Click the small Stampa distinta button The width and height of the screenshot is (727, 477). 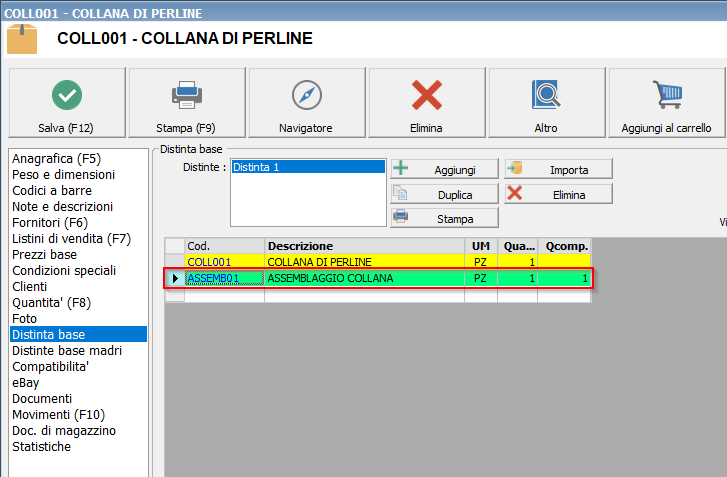pos(444,217)
